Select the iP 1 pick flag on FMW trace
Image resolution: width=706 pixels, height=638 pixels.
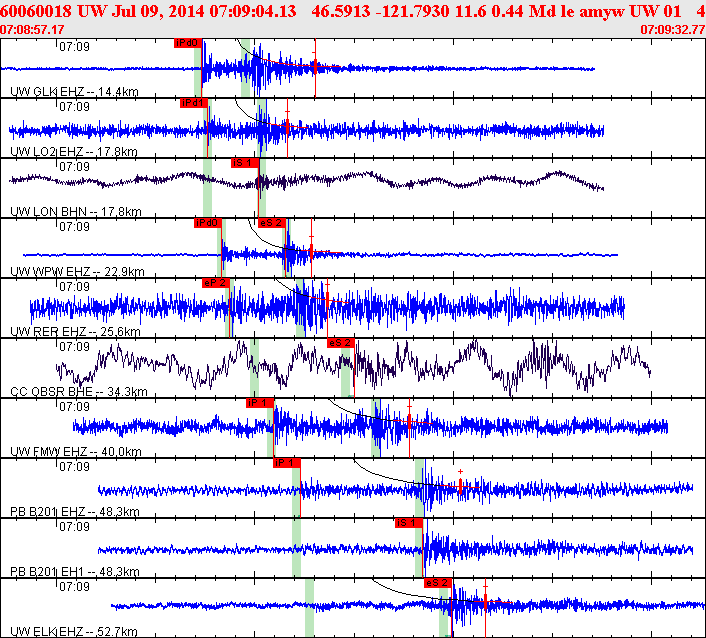click(x=260, y=403)
